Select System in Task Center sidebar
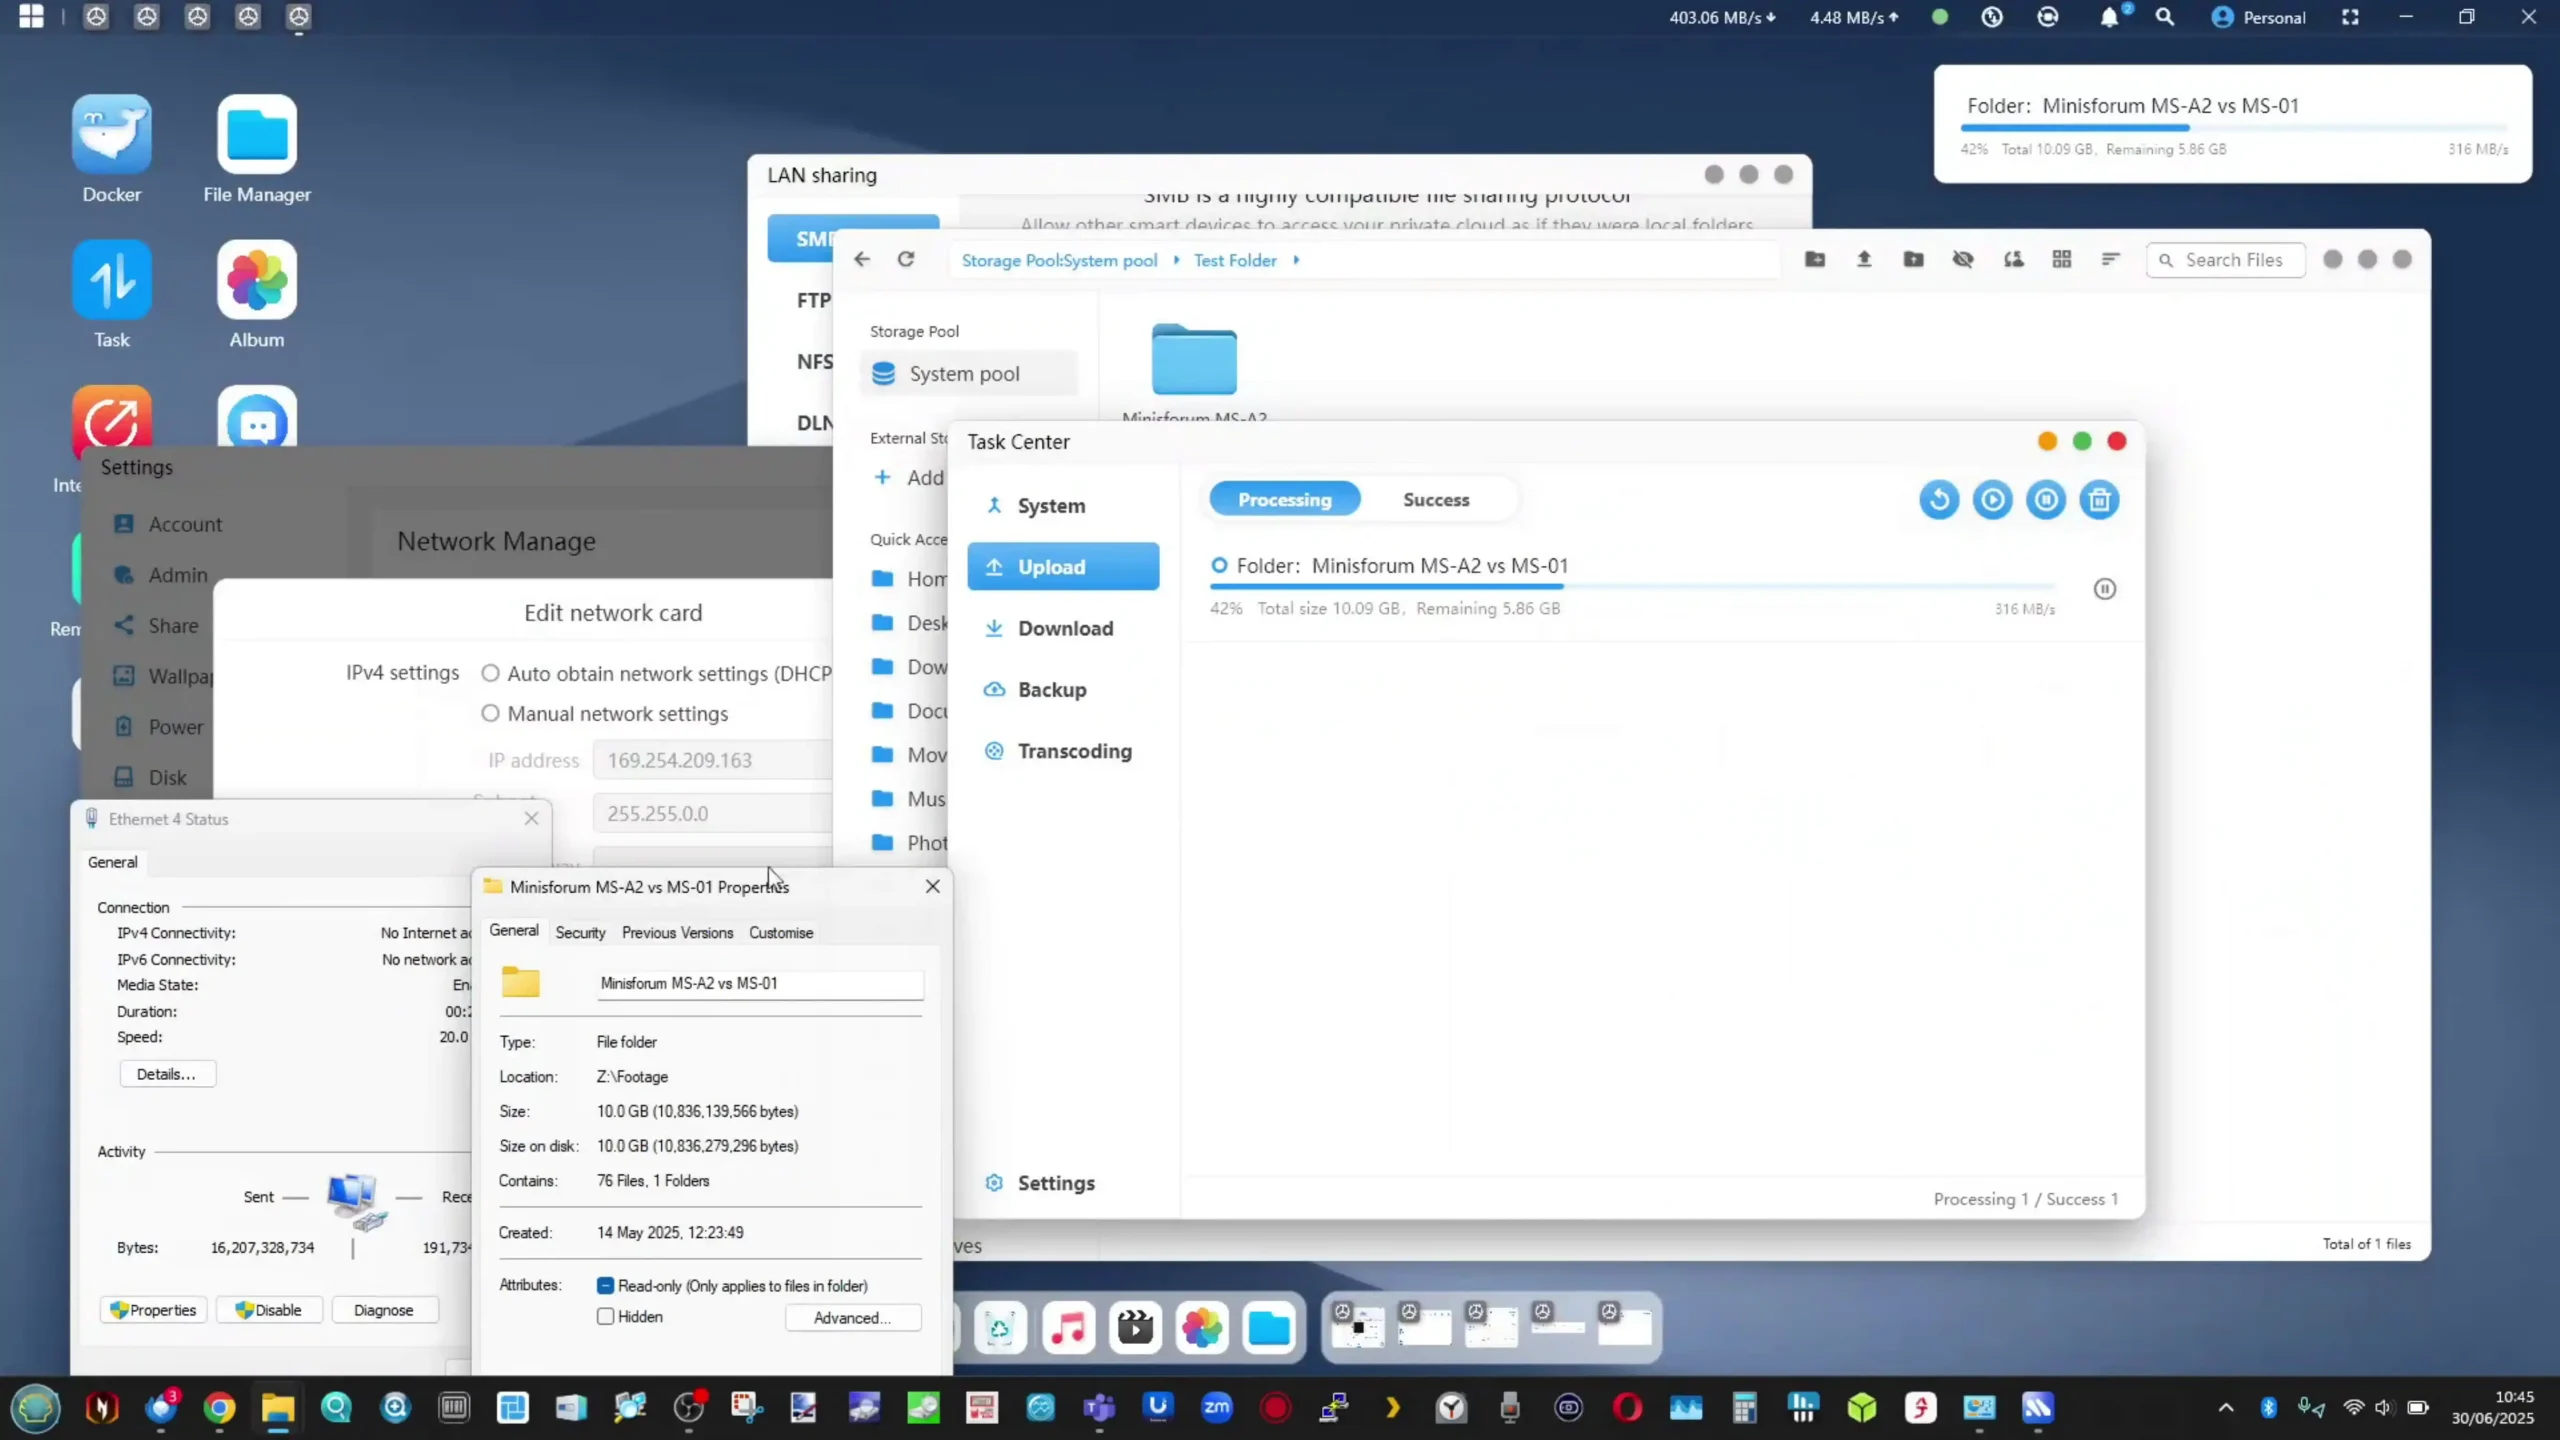Image resolution: width=2560 pixels, height=1440 pixels. click(1063, 506)
